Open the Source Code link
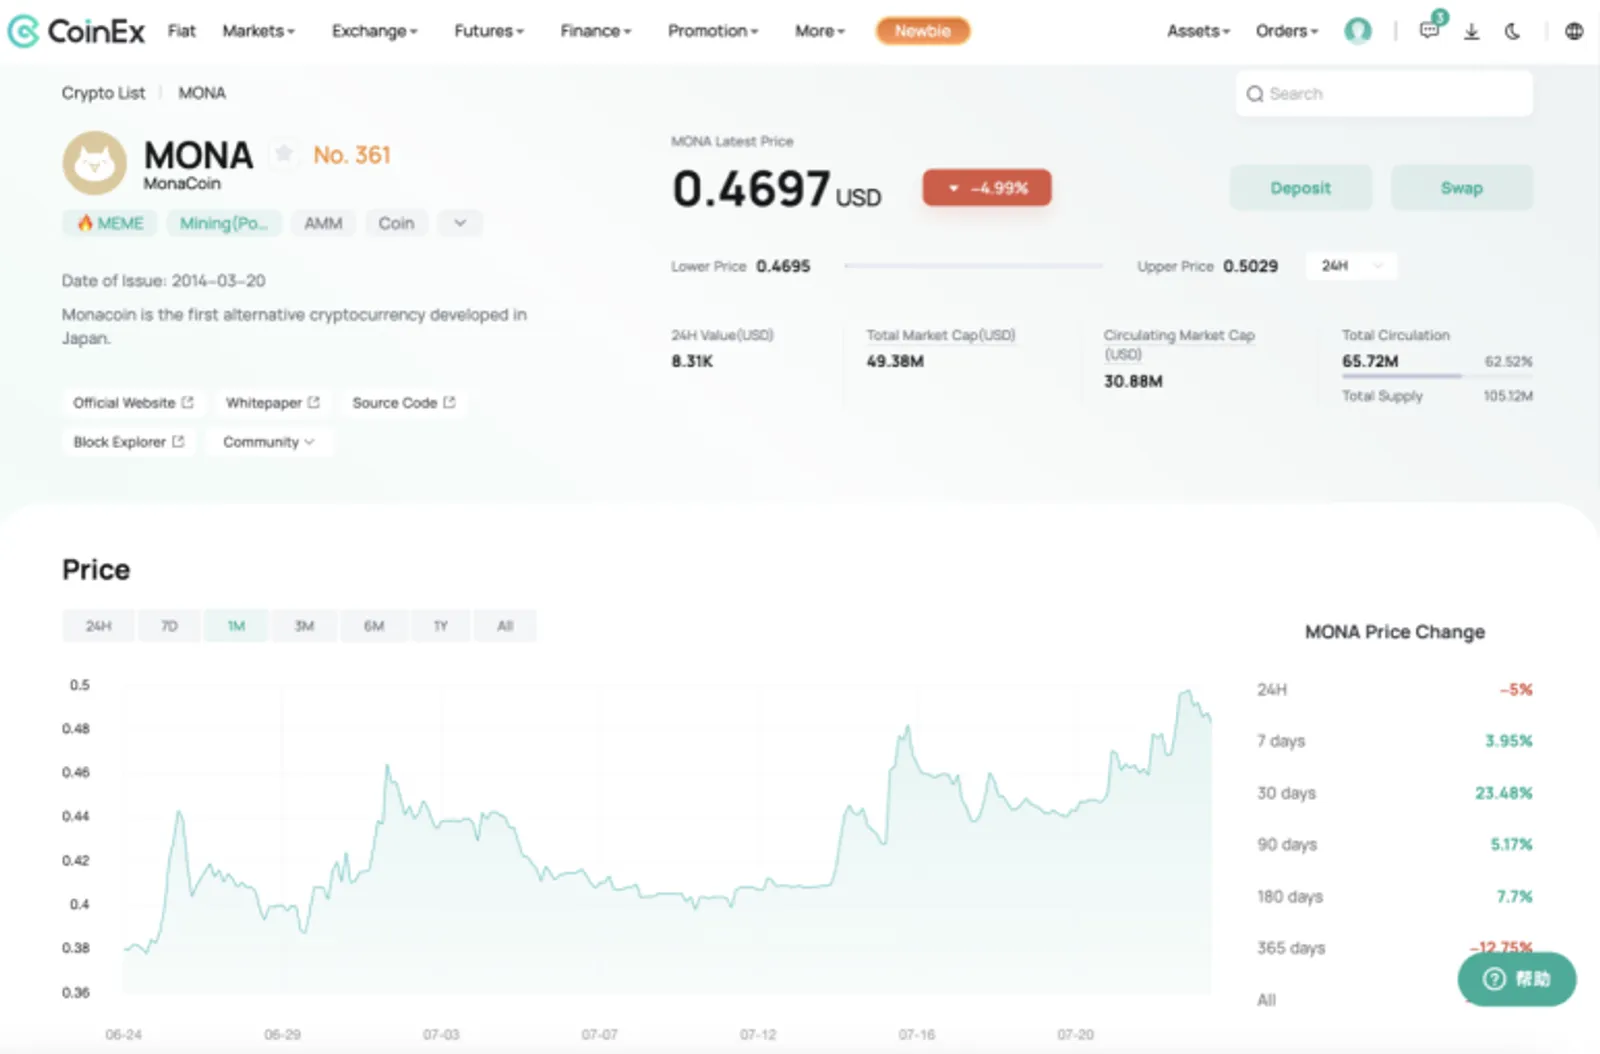The width and height of the screenshot is (1600, 1054). pyautogui.click(x=403, y=402)
